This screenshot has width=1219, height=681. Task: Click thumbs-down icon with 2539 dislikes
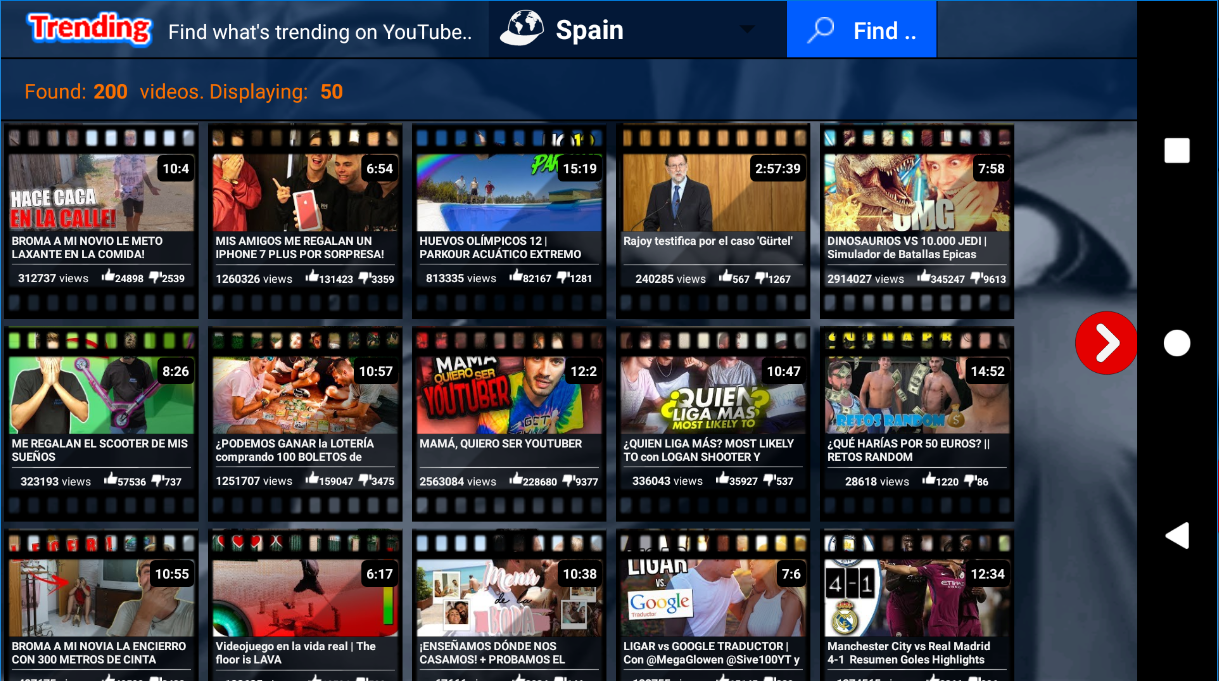click(x=155, y=277)
